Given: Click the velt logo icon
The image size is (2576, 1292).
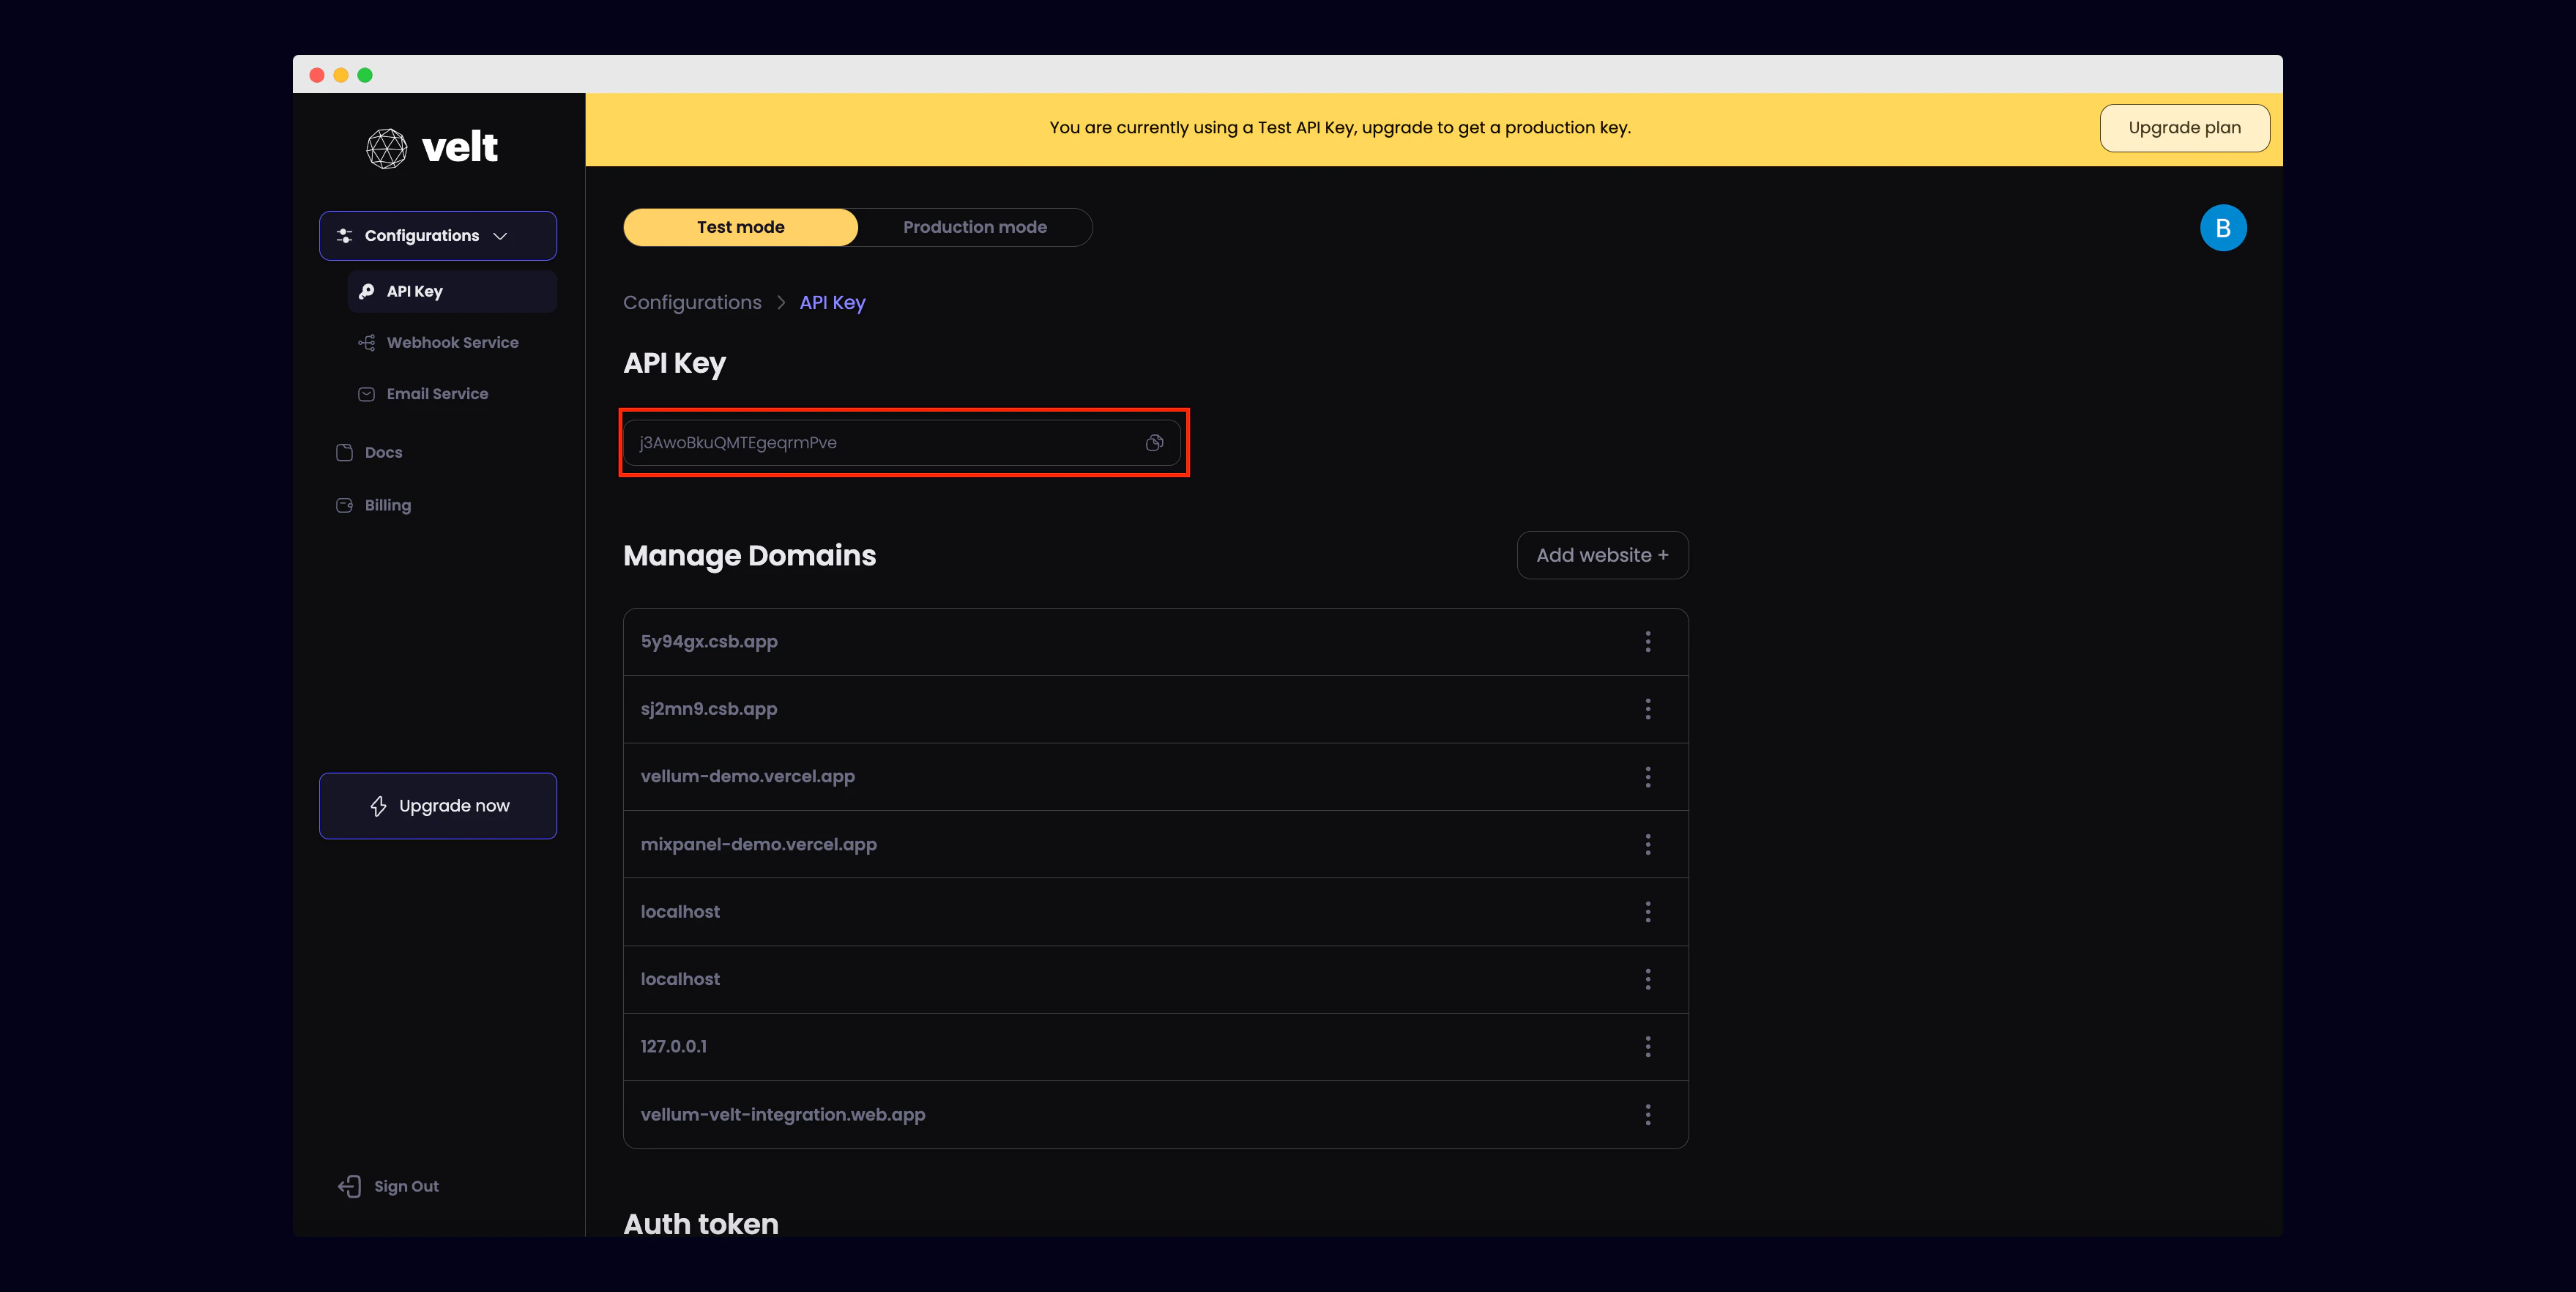Looking at the screenshot, I should (386, 148).
